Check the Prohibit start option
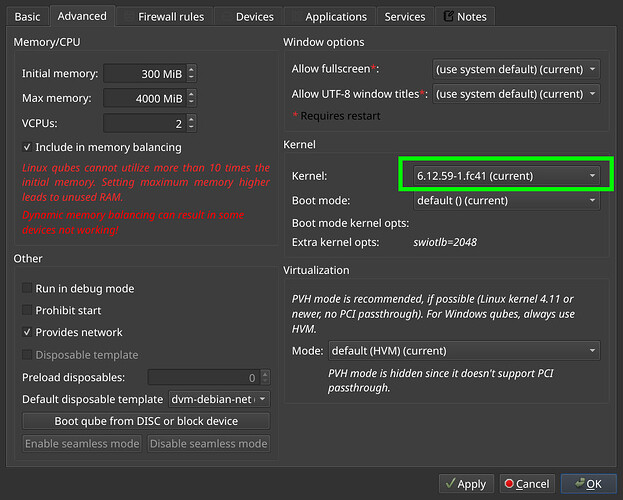This screenshot has width=623, height=500. click(x=27, y=311)
